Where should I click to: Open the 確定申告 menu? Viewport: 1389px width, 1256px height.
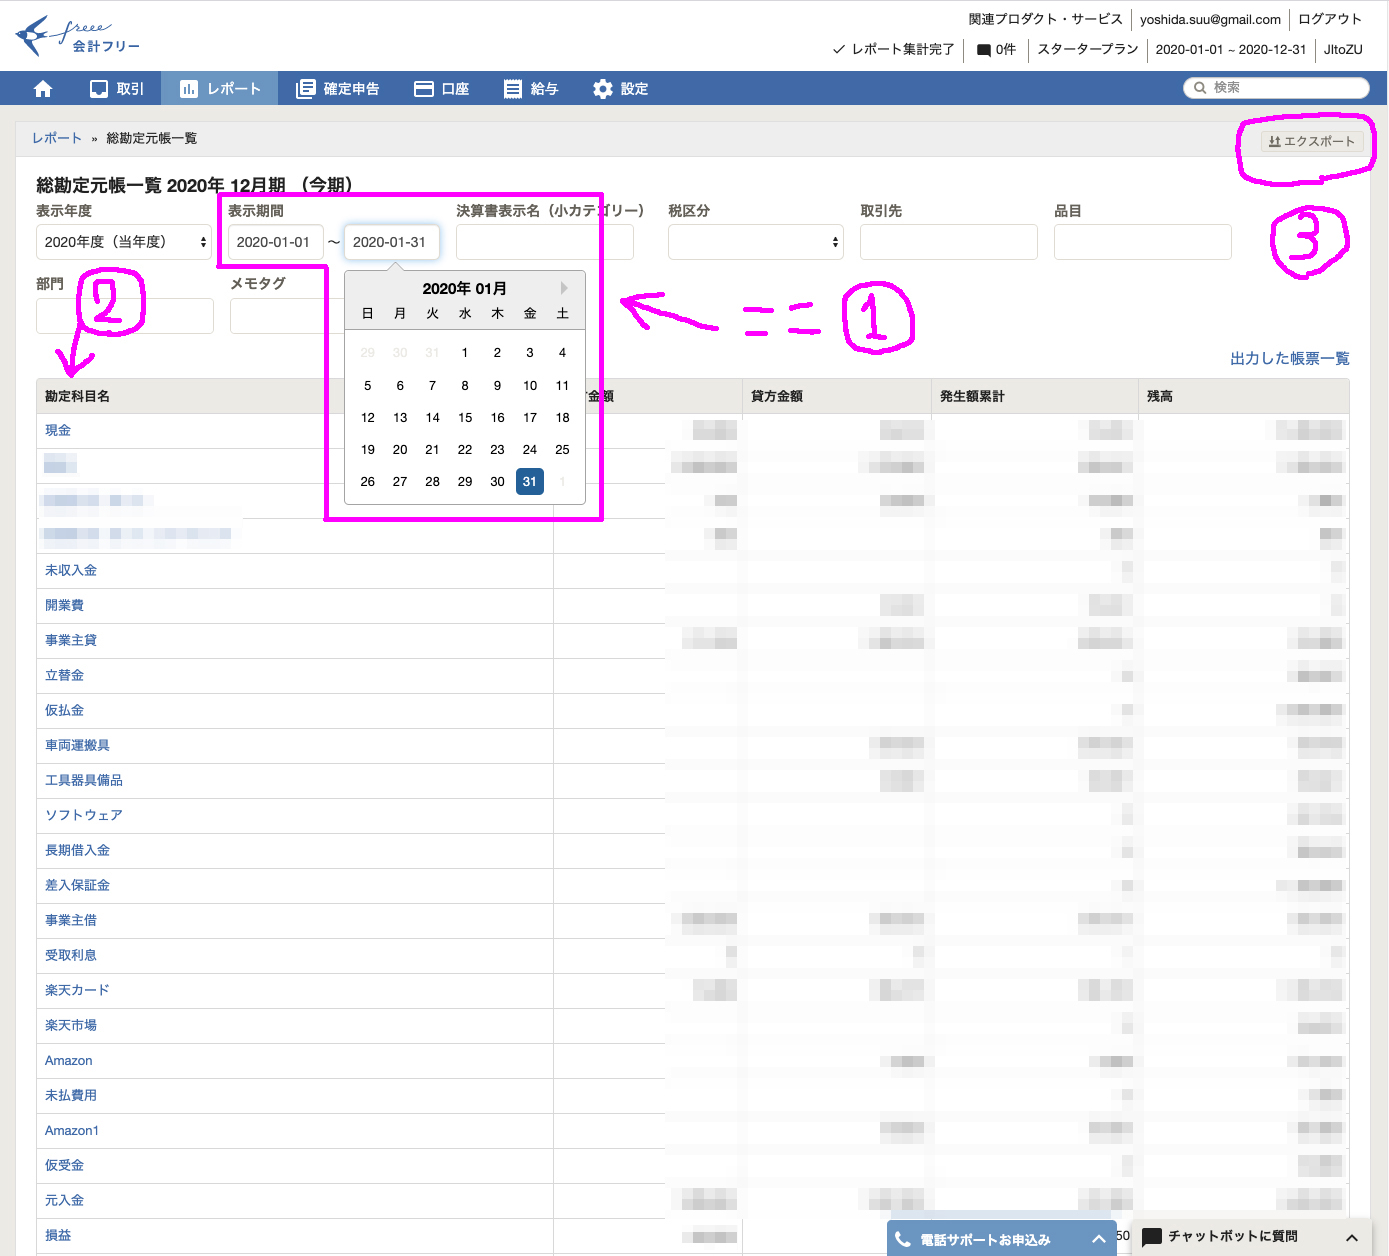click(x=338, y=89)
